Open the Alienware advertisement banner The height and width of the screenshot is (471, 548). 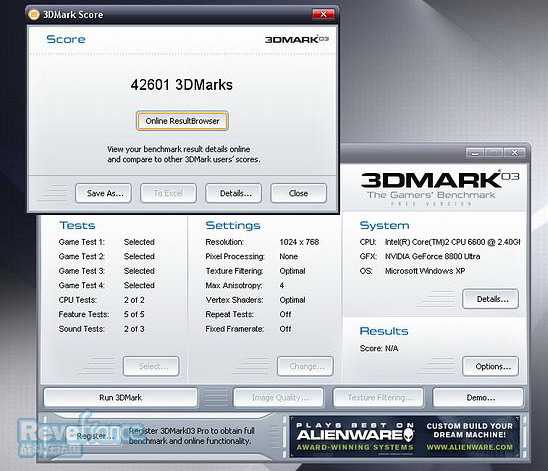(x=404, y=436)
